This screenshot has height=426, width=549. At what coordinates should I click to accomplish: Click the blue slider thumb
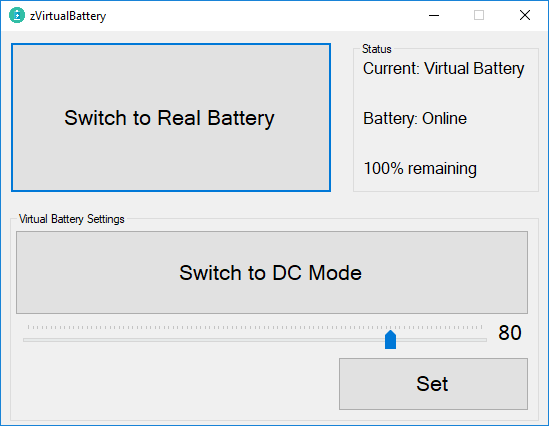click(390, 339)
